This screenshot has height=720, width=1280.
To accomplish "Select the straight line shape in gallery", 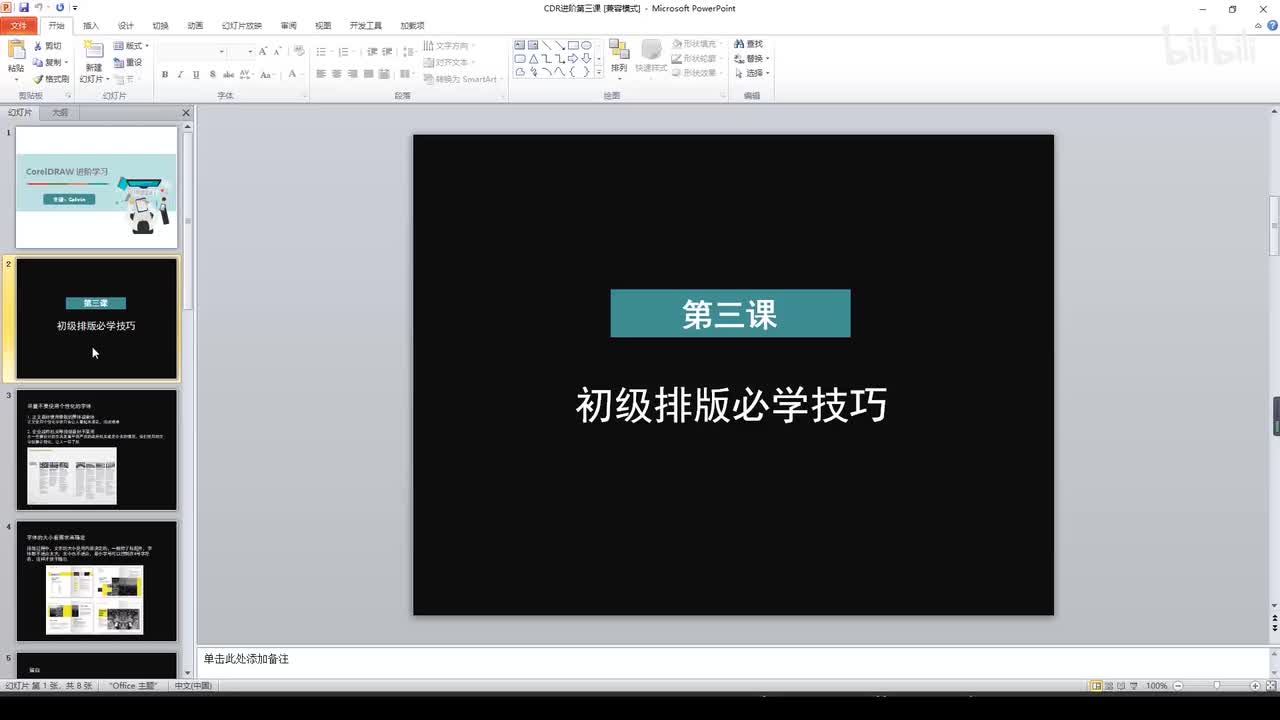I will pos(547,45).
